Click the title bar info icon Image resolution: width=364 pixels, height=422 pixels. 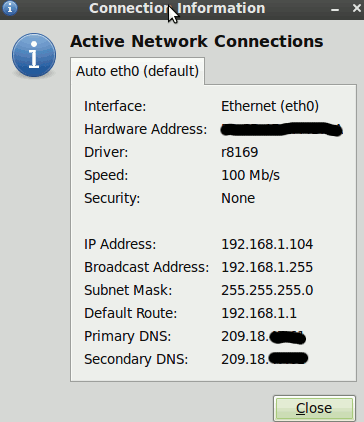click(x=10, y=8)
